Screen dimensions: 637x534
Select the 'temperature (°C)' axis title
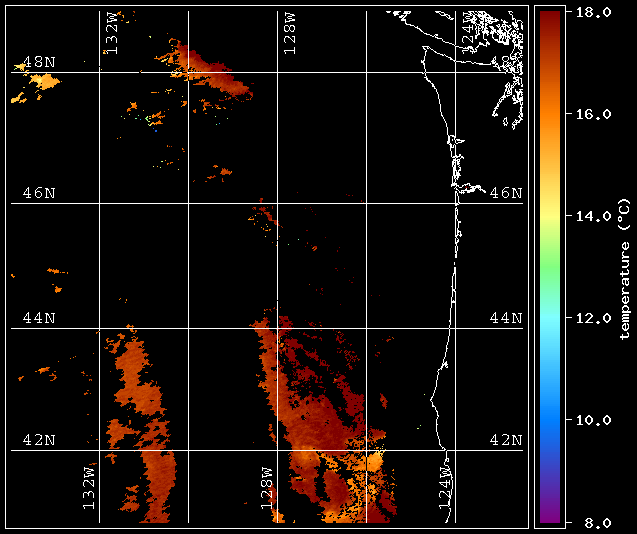point(623,267)
